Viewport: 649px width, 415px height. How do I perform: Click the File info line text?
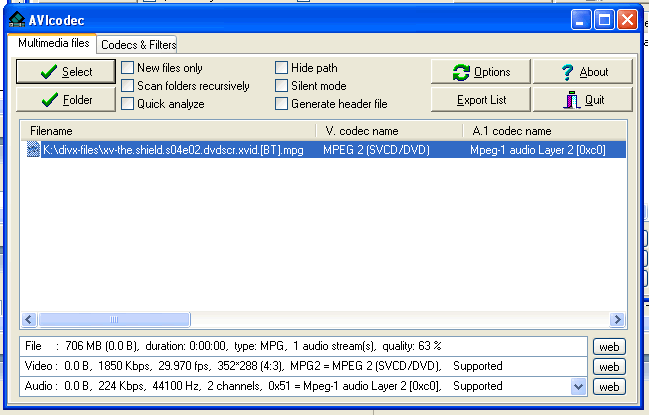(x=233, y=346)
